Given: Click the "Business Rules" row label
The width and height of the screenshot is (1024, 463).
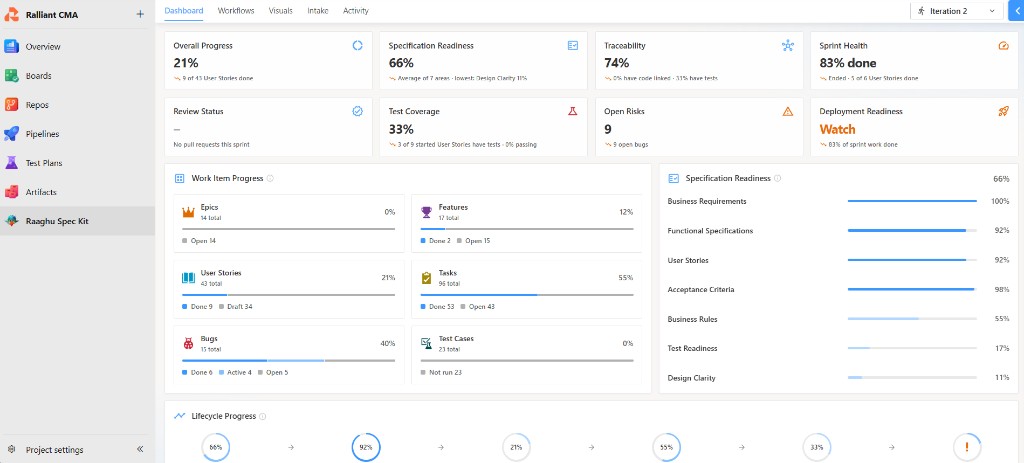Looking at the screenshot, I should coord(692,319).
